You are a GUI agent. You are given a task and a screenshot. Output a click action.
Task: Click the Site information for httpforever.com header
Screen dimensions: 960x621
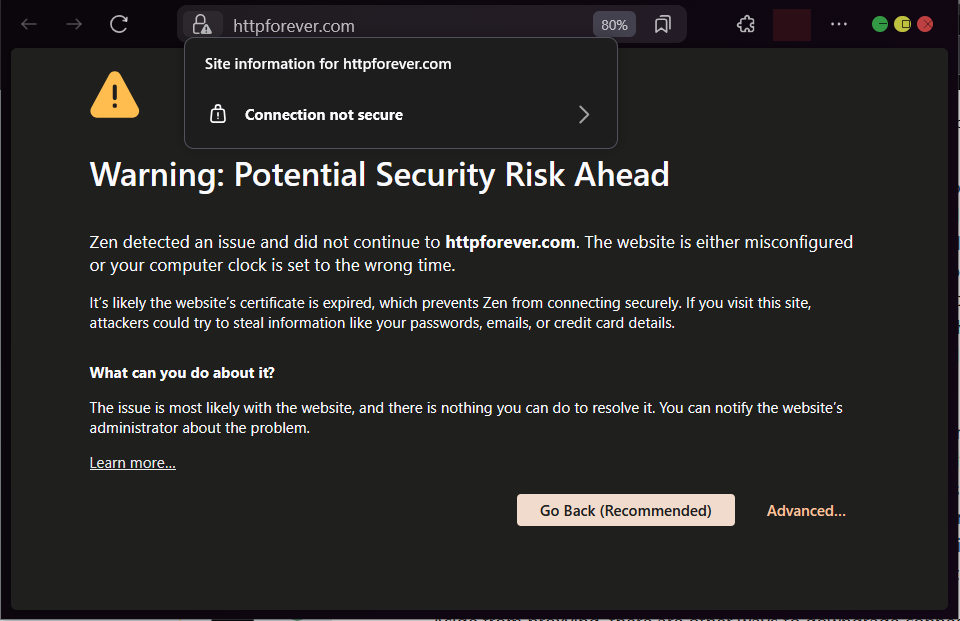tap(328, 64)
